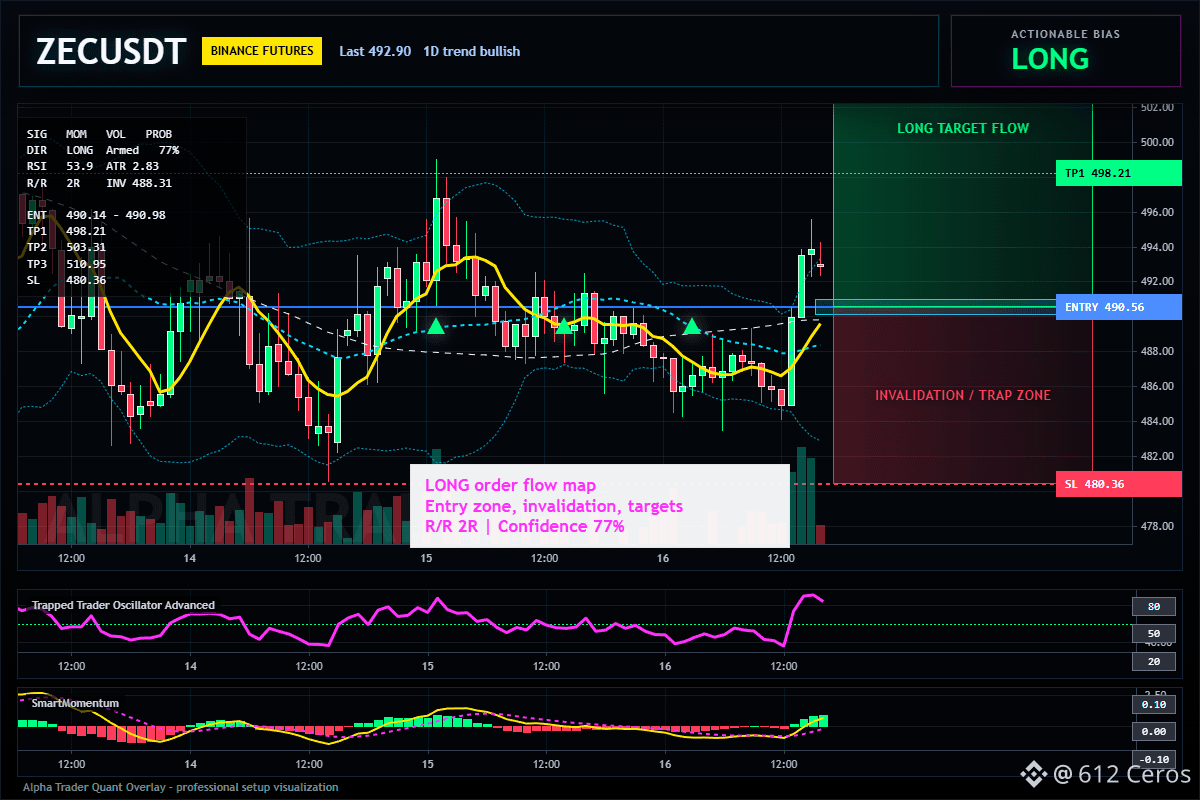Click the Last 492.90 price readout
This screenshot has height=800, width=1200.
click(x=375, y=51)
